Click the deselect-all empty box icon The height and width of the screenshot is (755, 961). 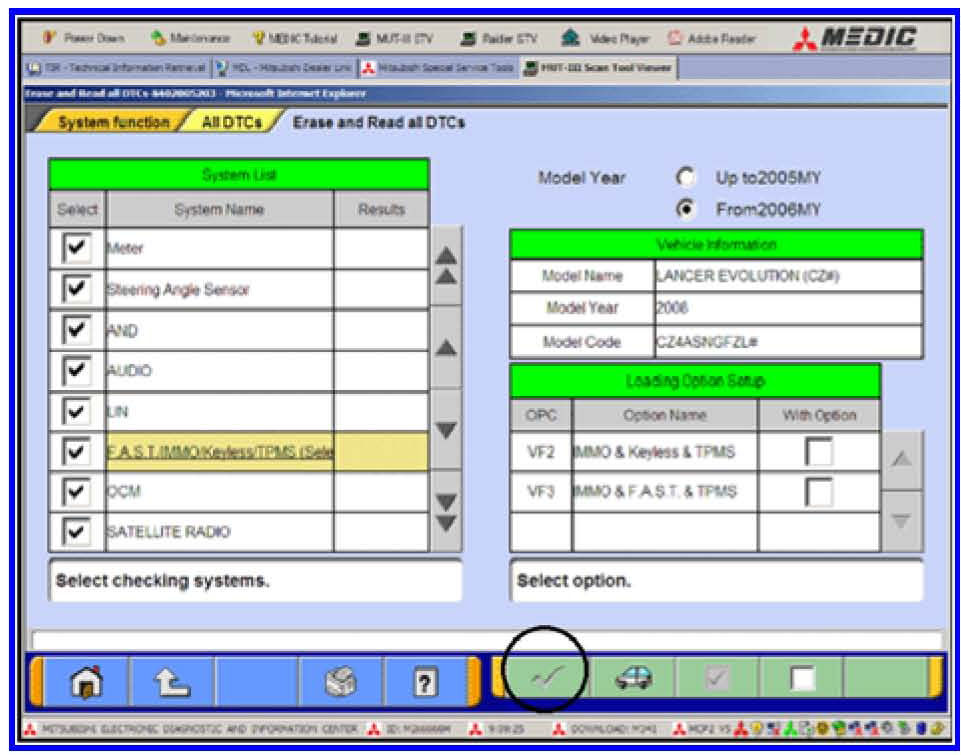point(802,679)
